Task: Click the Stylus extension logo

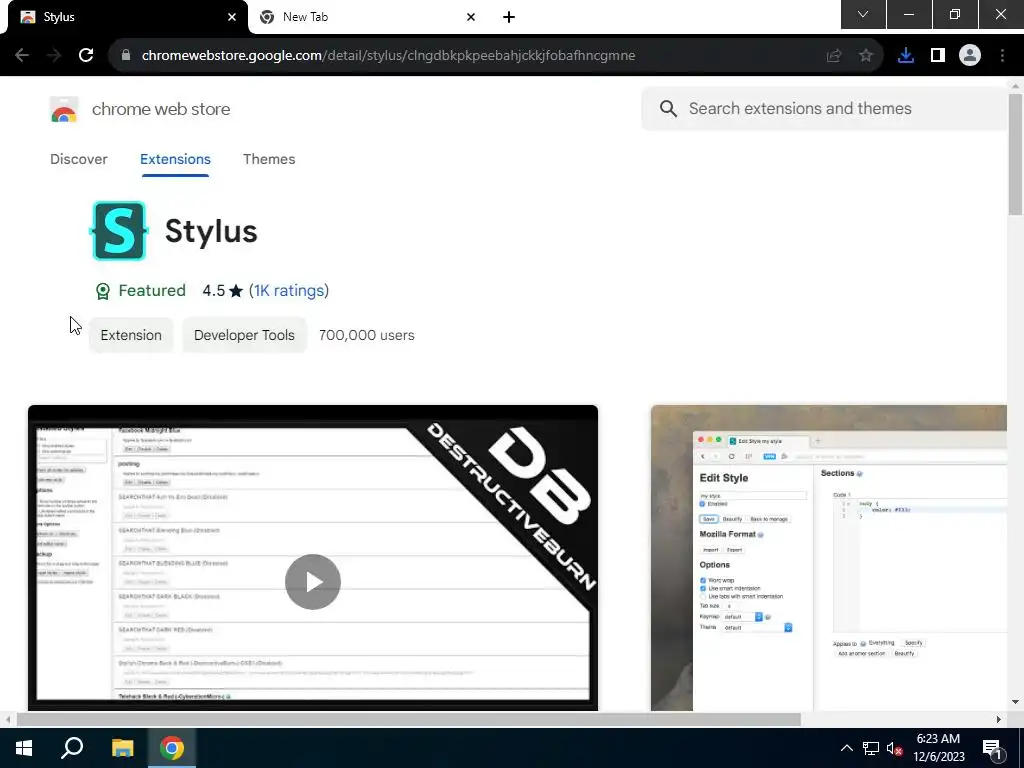Action: point(119,231)
